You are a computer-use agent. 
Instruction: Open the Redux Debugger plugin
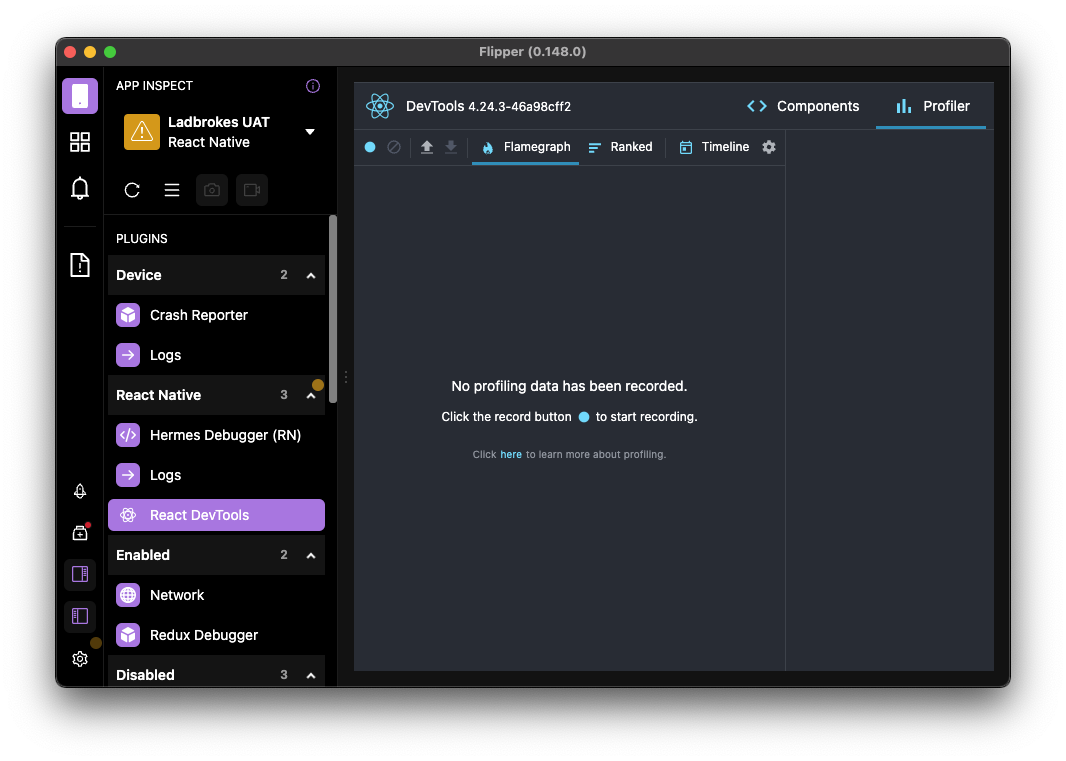[x=216, y=635]
